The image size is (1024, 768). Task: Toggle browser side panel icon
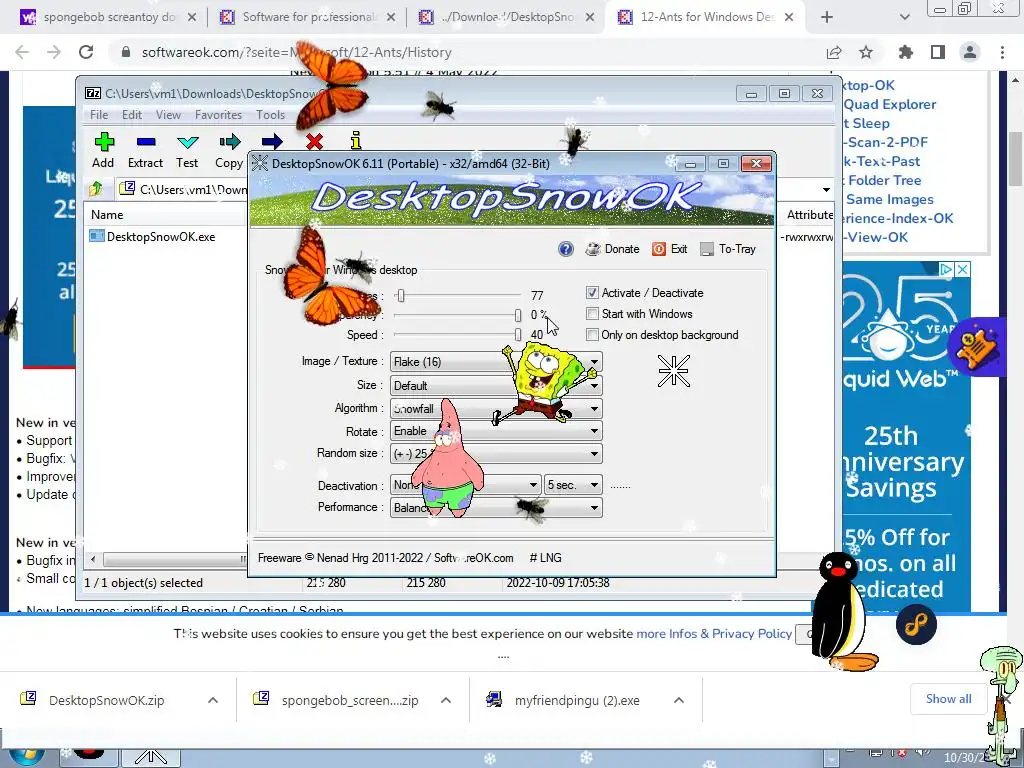938,52
